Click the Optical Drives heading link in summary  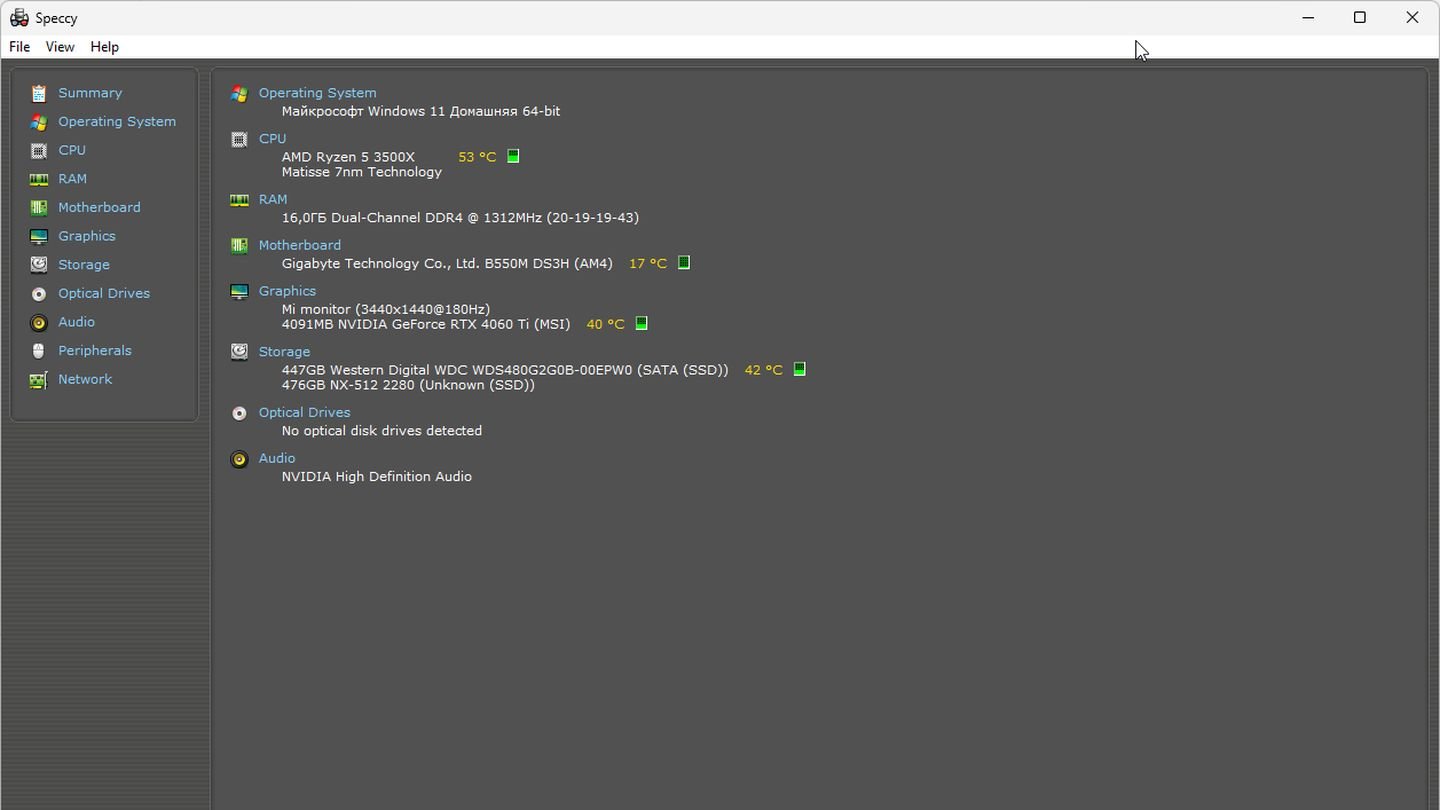[x=304, y=413]
